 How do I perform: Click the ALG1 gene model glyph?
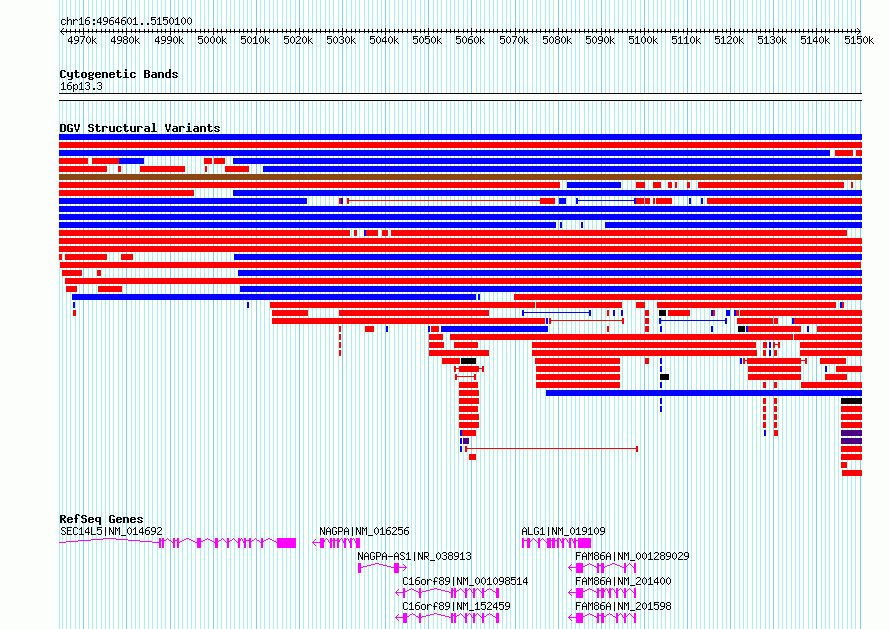click(x=556, y=543)
